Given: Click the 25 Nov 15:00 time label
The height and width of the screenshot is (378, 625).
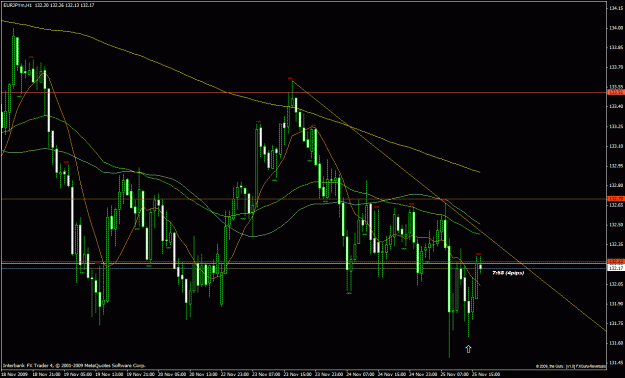Looking at the screenshot, I should coord(485,375).
